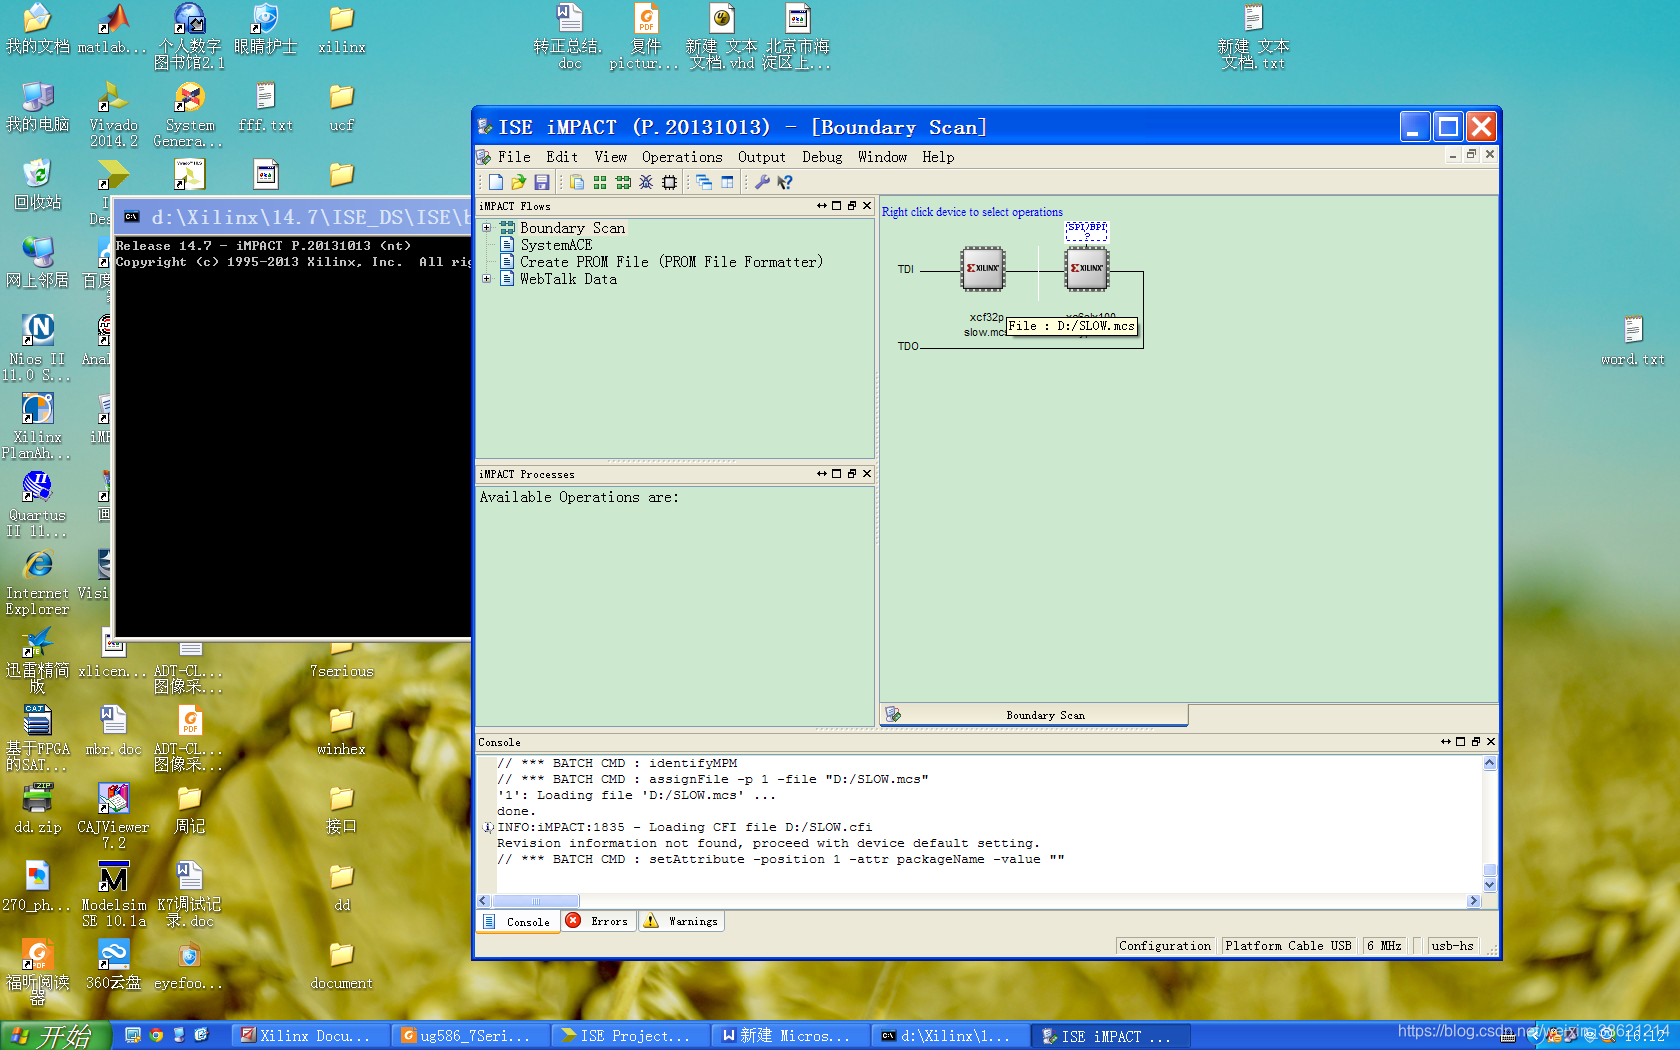Click the chip device toolbar icon
The width and height of the screenshot is (1680, 1050).
click(x=669, y=182)
